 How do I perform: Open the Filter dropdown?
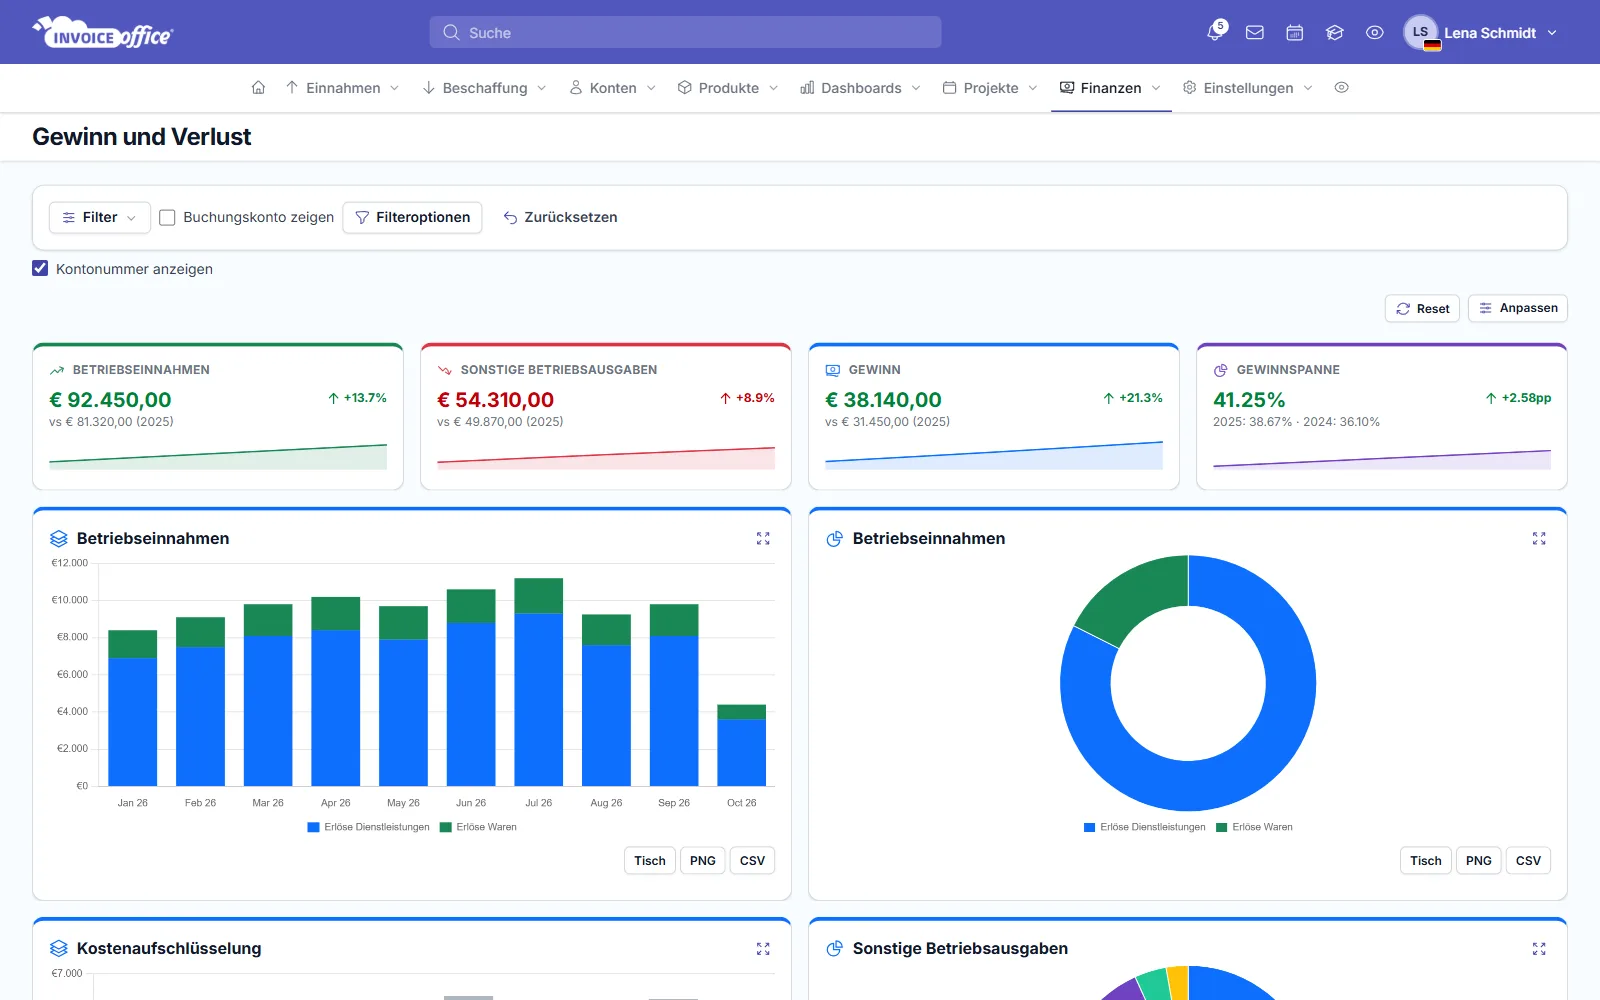(x=100, y=217)
